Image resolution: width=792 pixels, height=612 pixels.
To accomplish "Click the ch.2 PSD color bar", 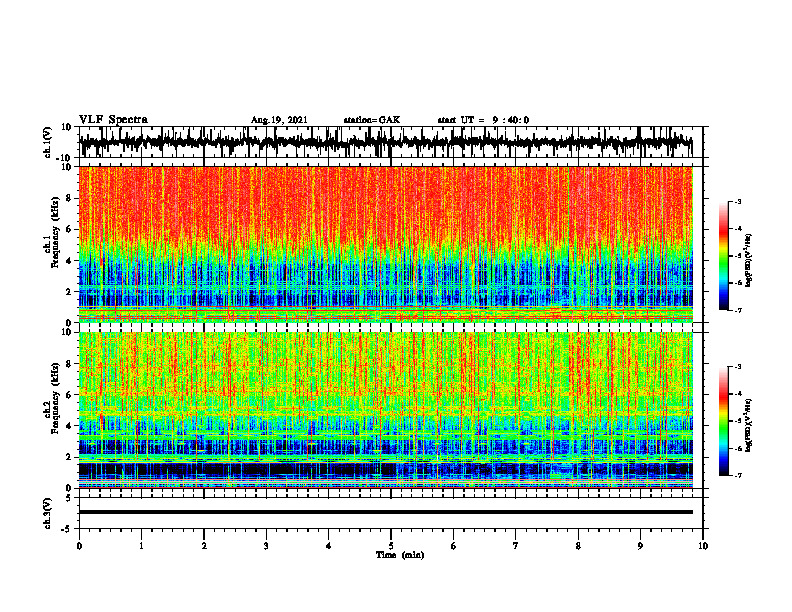I will pos(724,421).
